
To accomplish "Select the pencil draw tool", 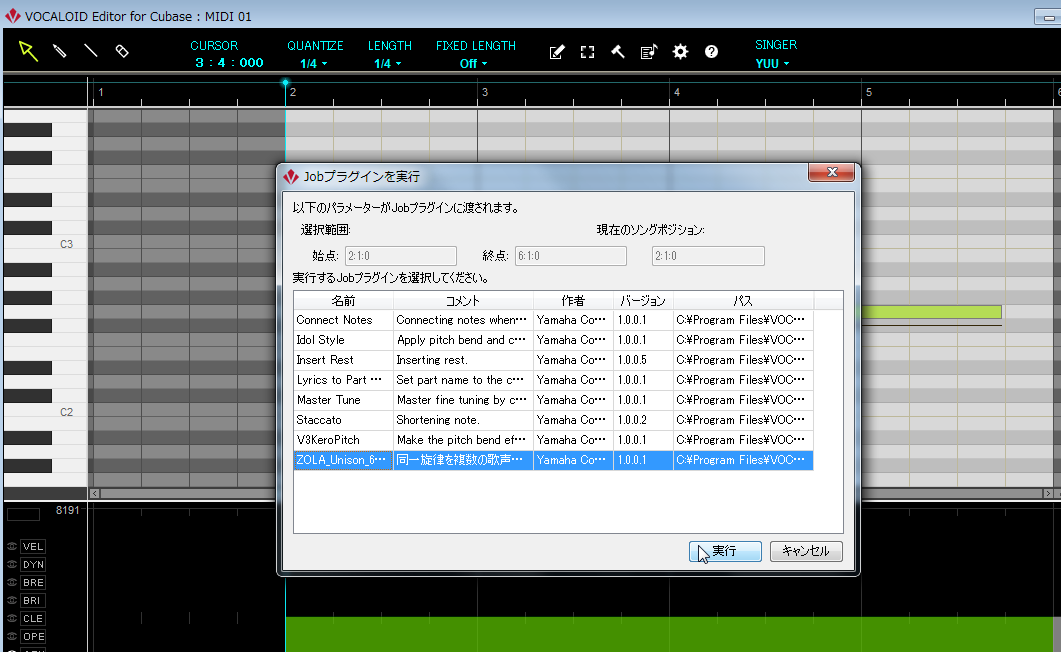I will (60, 51).
